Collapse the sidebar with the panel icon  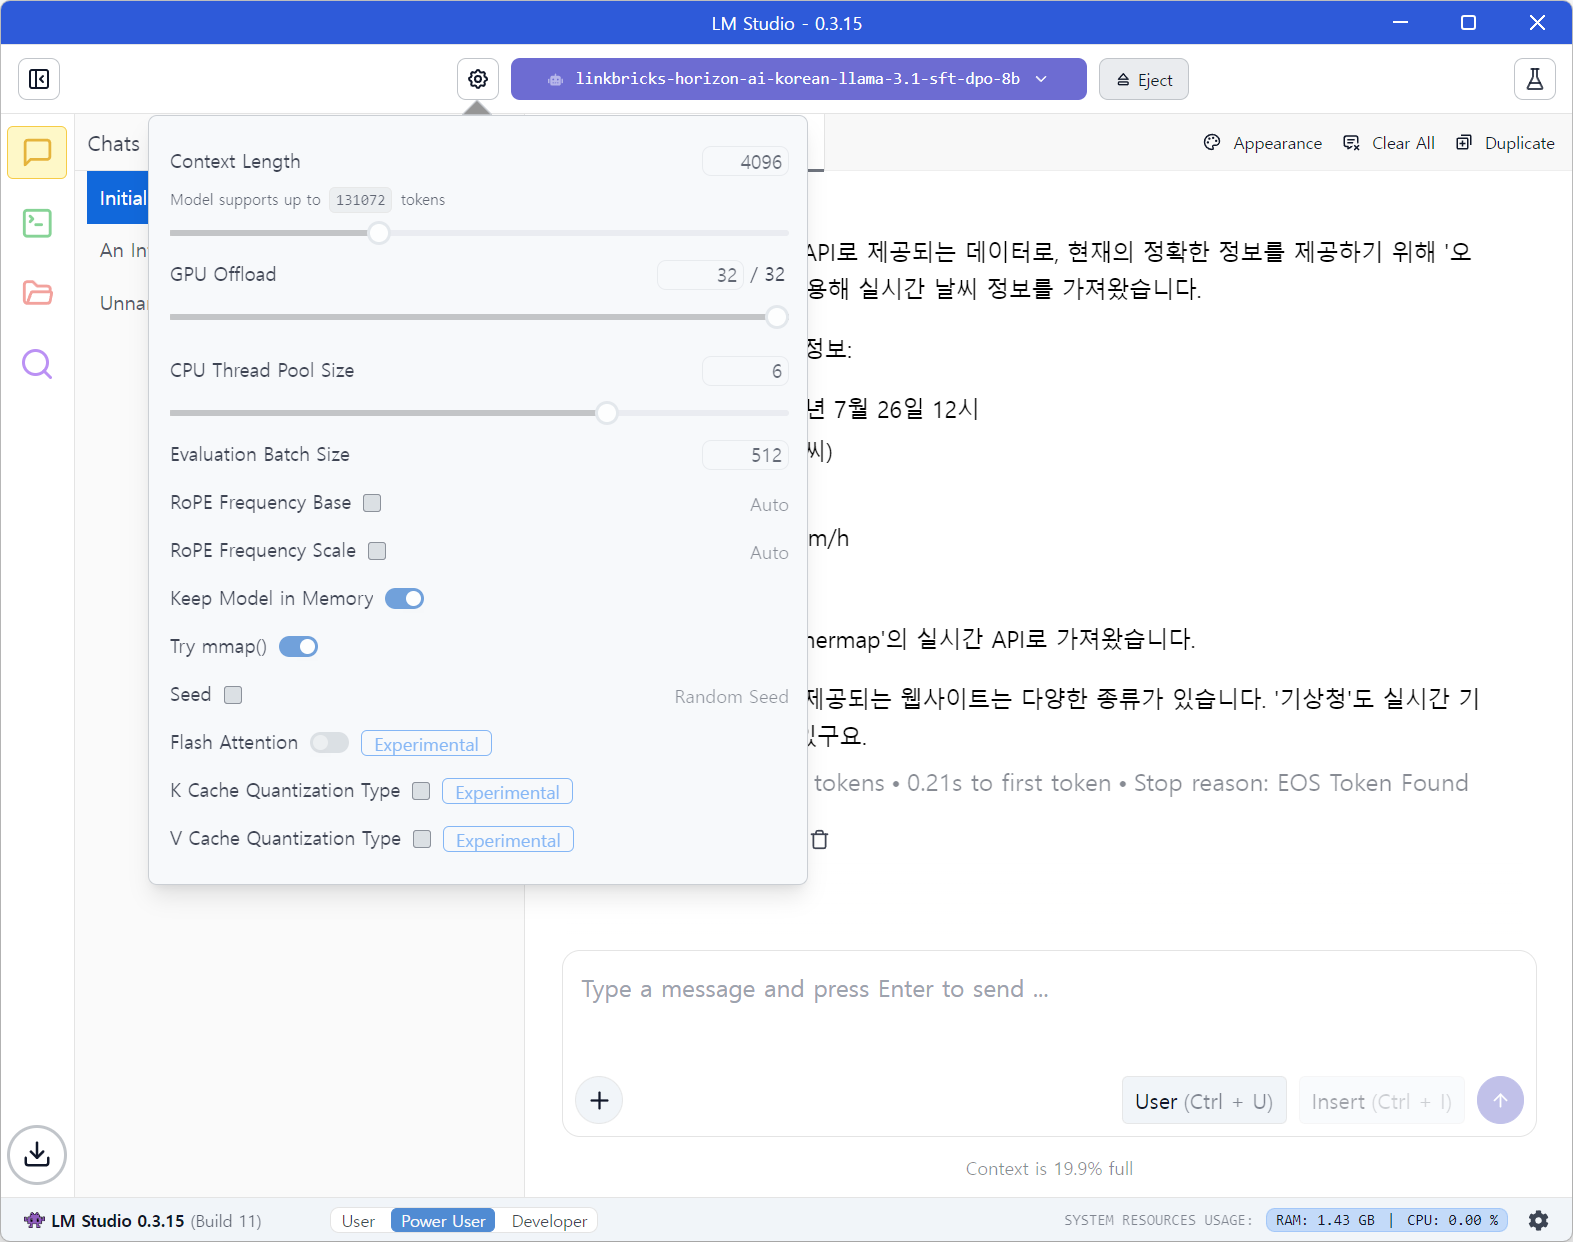(x=39, y=79)
